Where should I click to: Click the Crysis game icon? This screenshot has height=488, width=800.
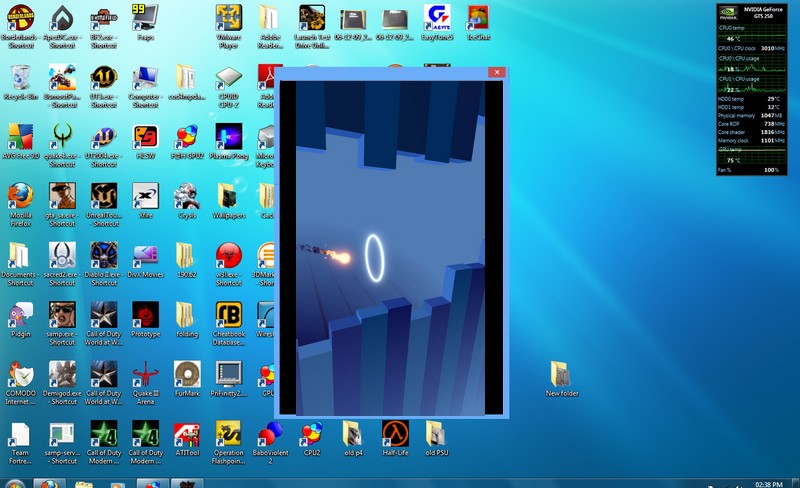coord(187,194)
